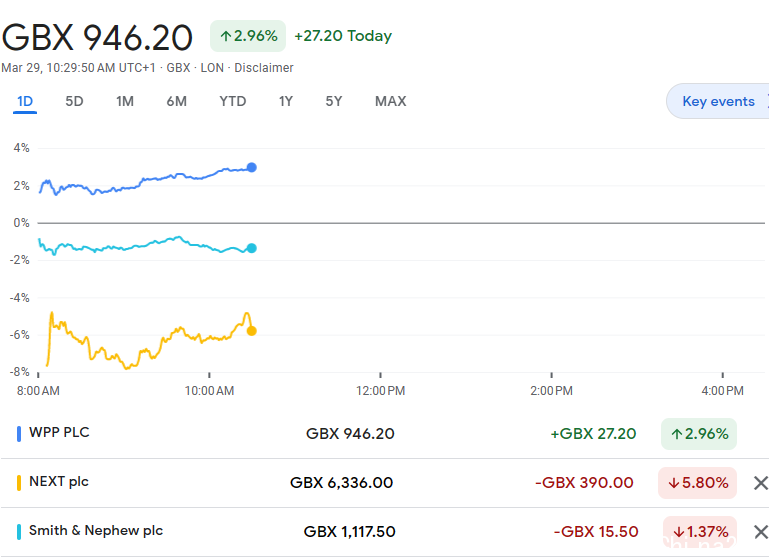Viewport: 769px width, 558px height.
Task: Click the Smith & Nephew 1.37% down badge
Action: [700, 532]
